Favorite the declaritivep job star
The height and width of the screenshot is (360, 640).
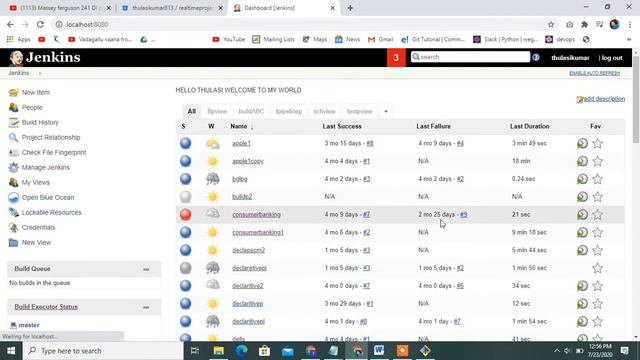598,304
